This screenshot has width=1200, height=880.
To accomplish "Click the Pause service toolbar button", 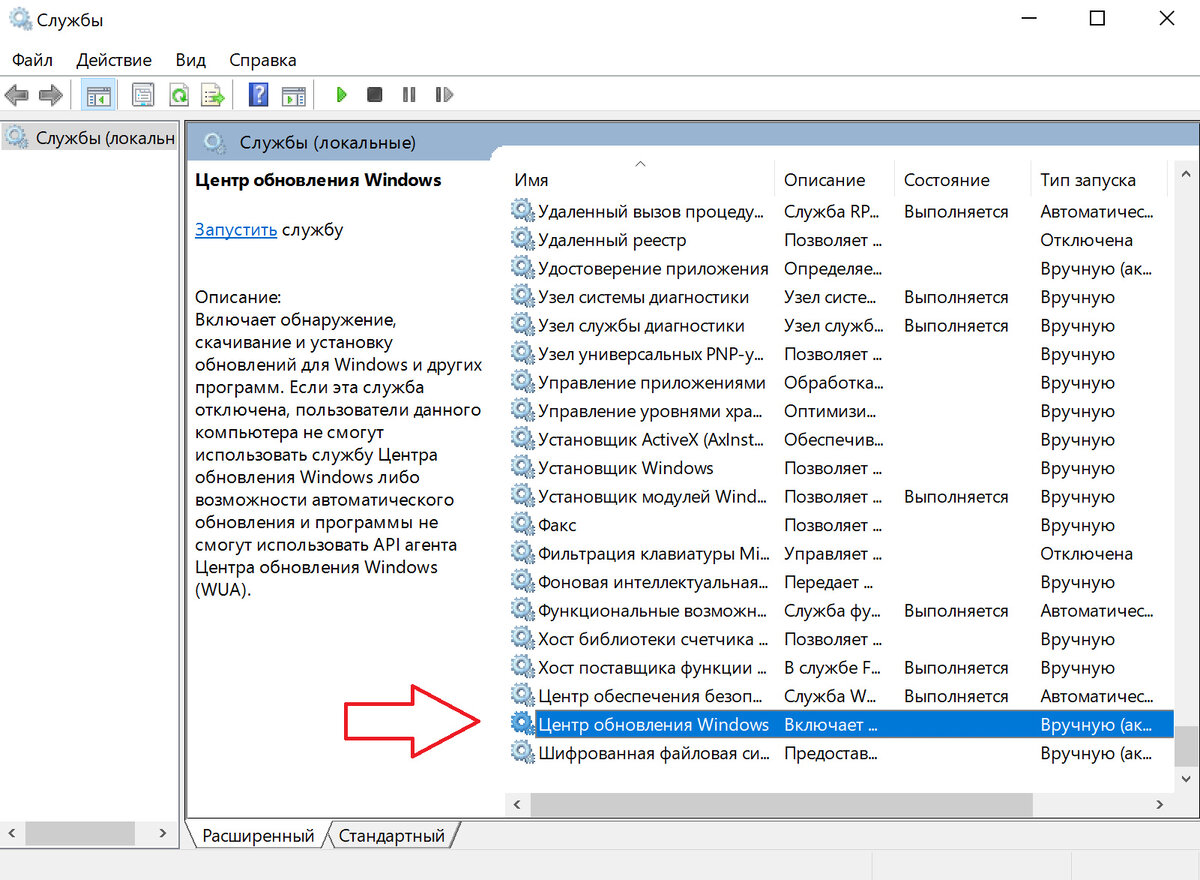I will point(409,95).
